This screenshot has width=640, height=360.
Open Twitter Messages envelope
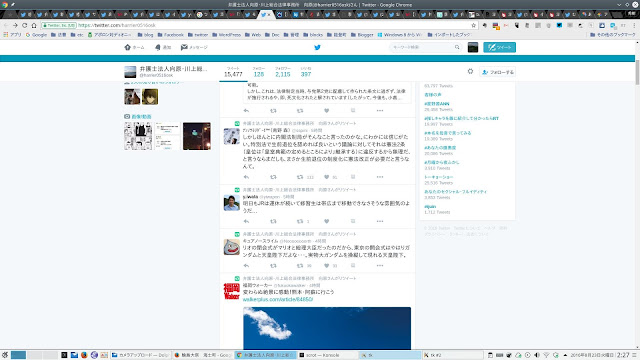click(184, 47)
